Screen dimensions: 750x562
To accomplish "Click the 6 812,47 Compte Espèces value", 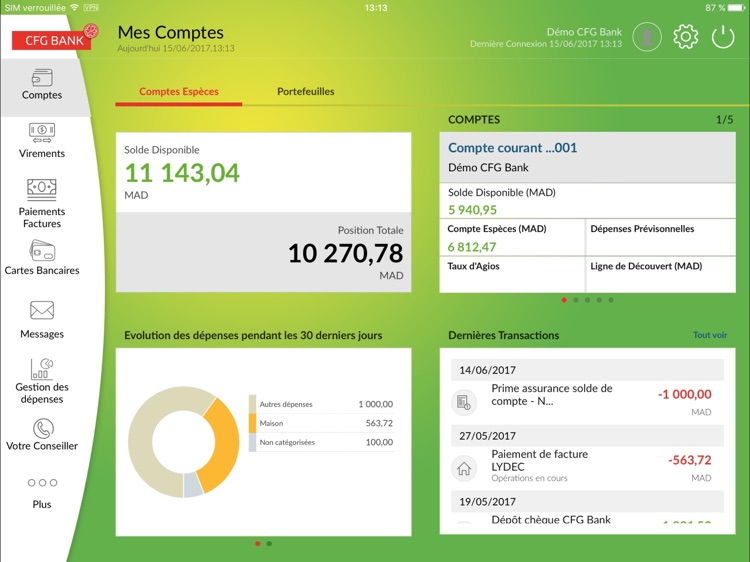I will coord(472,247).
